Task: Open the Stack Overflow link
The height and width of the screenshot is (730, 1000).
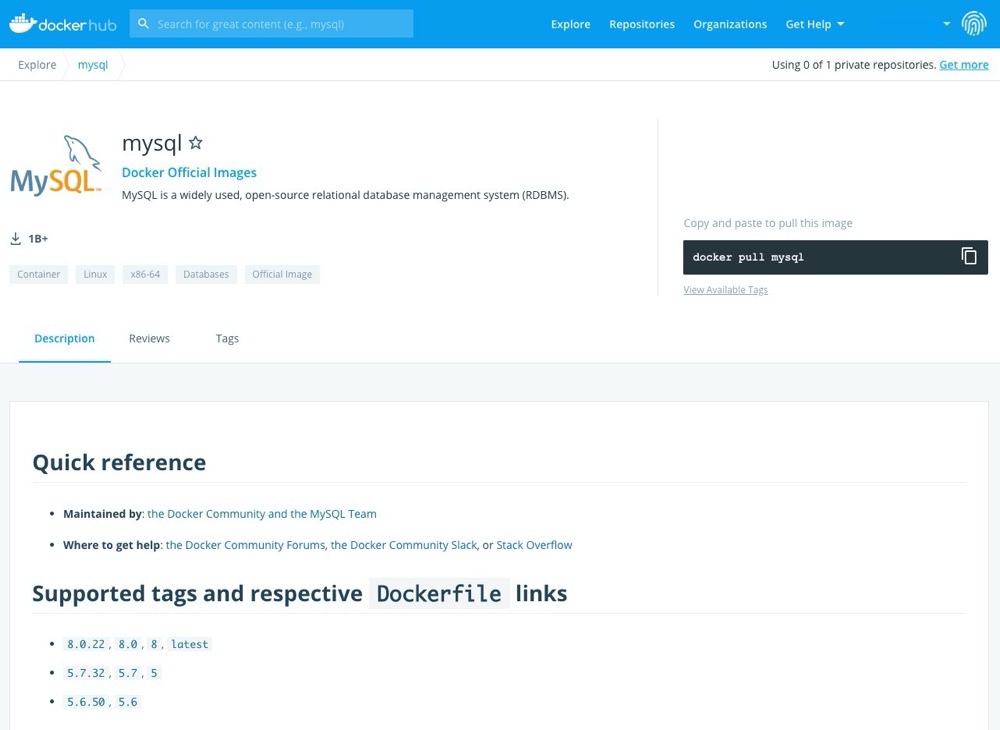Action: 534,545
